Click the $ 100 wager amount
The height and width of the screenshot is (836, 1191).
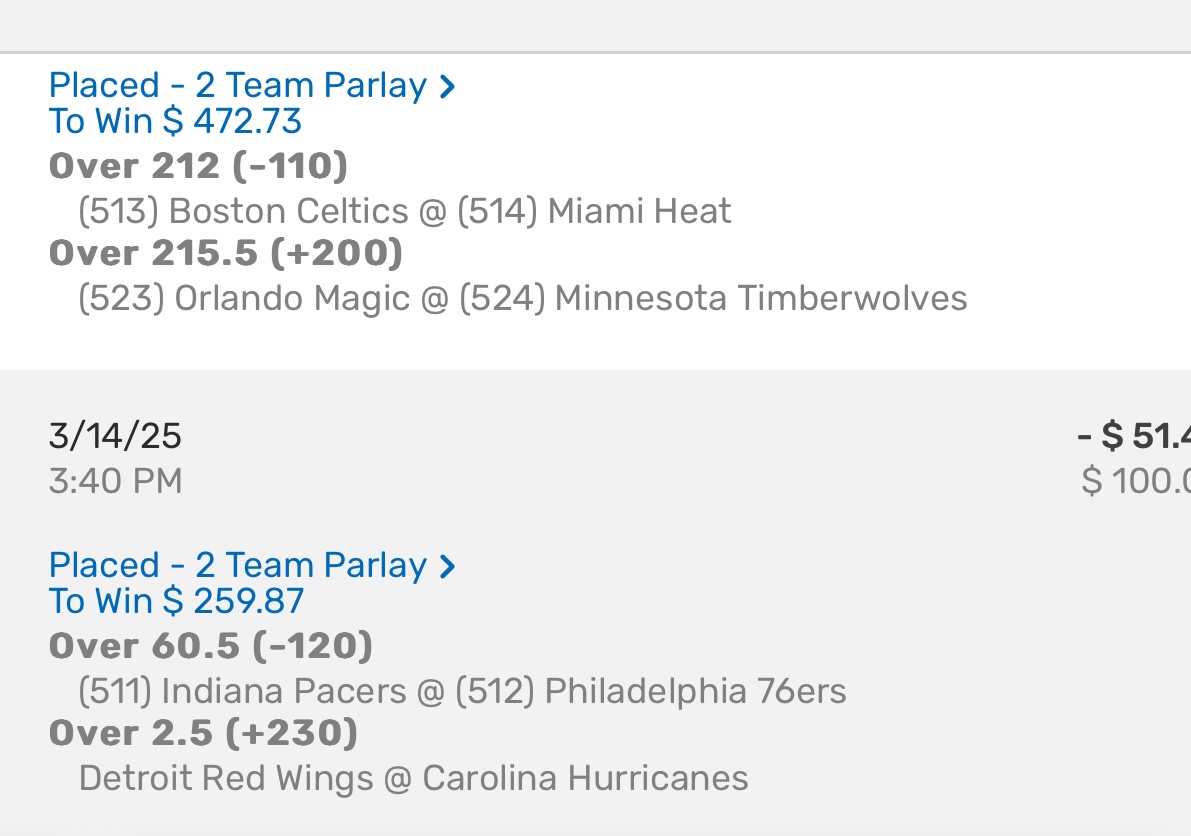pyautogui.click(x=1137, y=481)
